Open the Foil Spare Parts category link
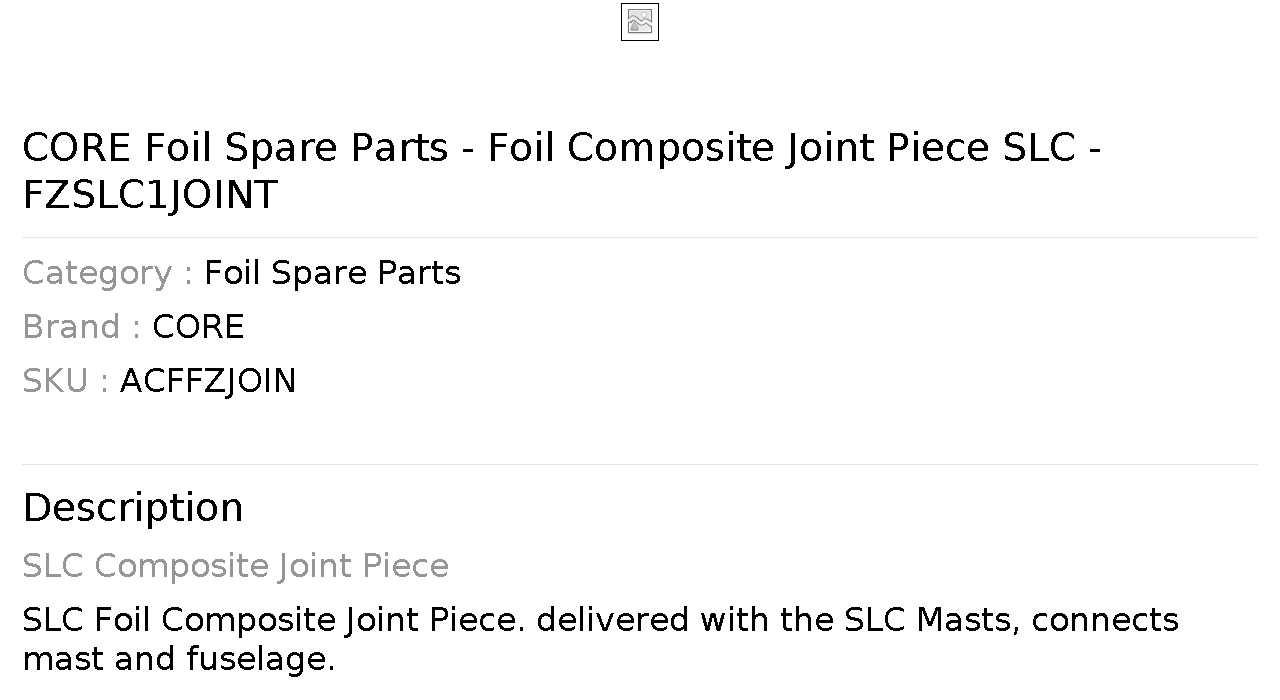The image size is (1280, 700). point(332,273)
